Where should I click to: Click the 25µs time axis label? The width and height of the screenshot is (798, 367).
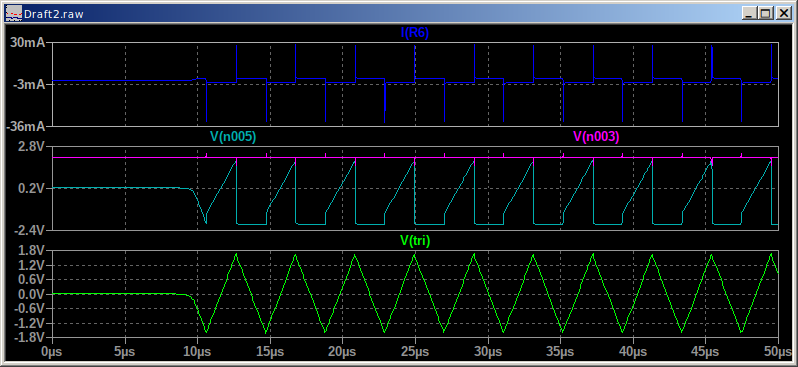click(x=415, y=352)
